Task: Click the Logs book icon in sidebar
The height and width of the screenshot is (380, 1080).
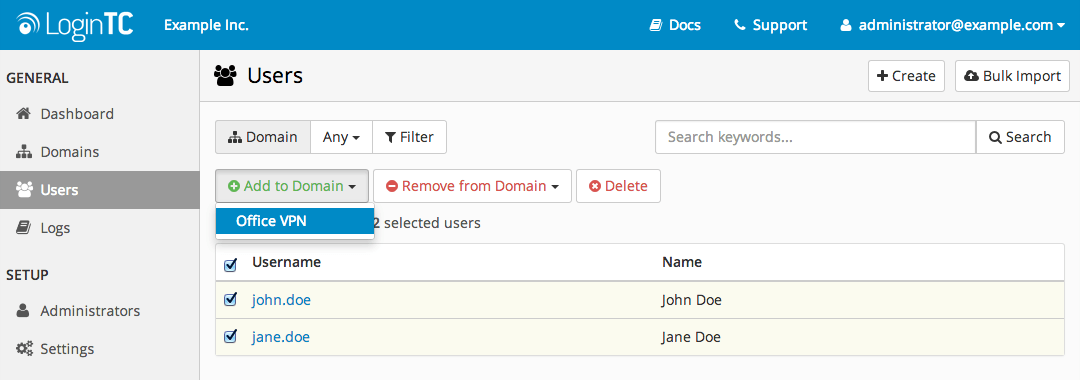Action: (x=23, y=228)
